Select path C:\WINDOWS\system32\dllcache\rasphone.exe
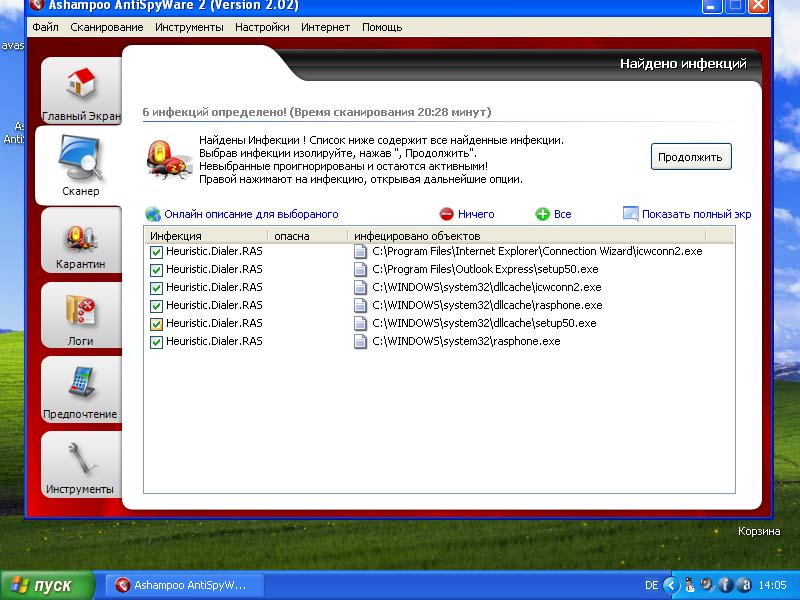800x600 pixels. [x=487, y=305]
